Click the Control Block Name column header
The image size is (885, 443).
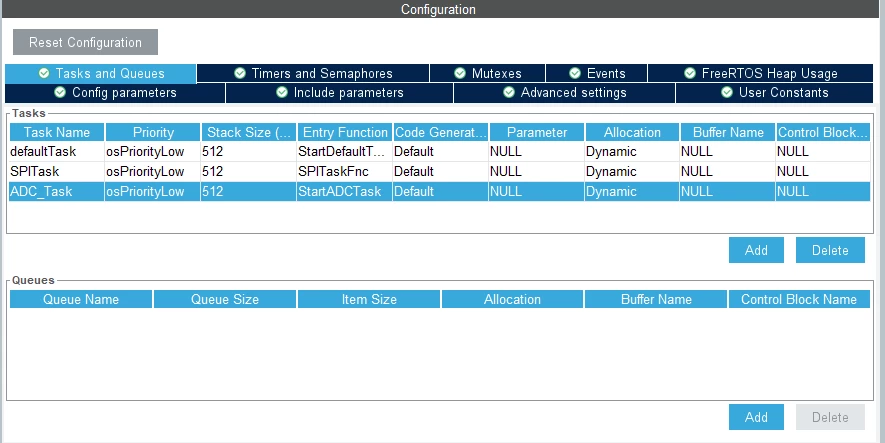[799, 300]
